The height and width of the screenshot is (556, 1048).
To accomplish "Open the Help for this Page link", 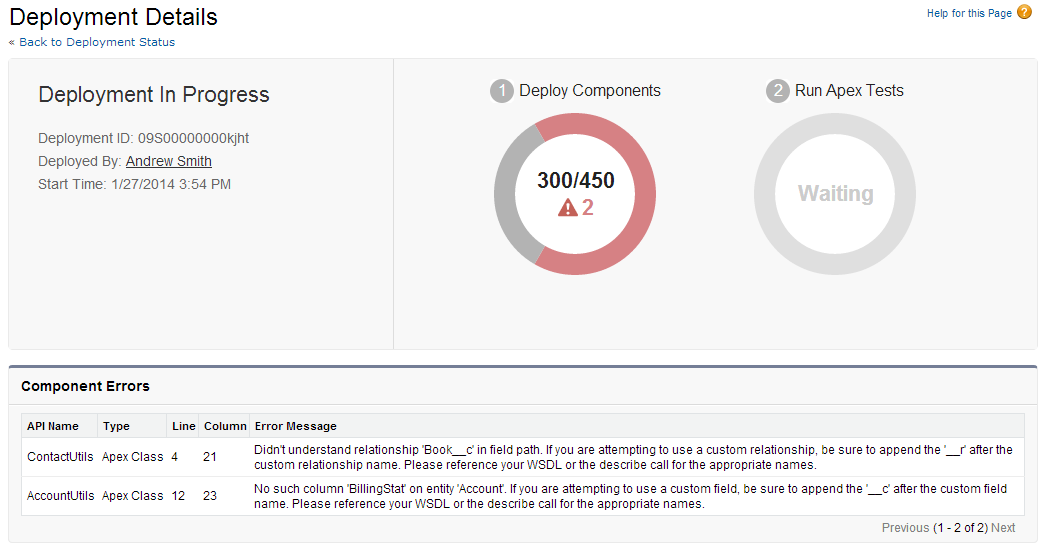I will pyautogui.click(x=969, y=13).
